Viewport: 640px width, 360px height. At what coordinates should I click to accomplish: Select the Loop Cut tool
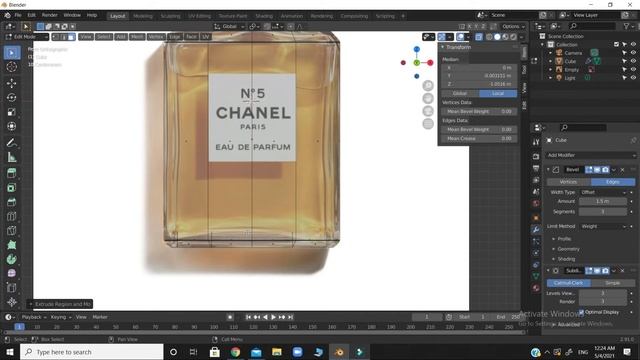12,216
